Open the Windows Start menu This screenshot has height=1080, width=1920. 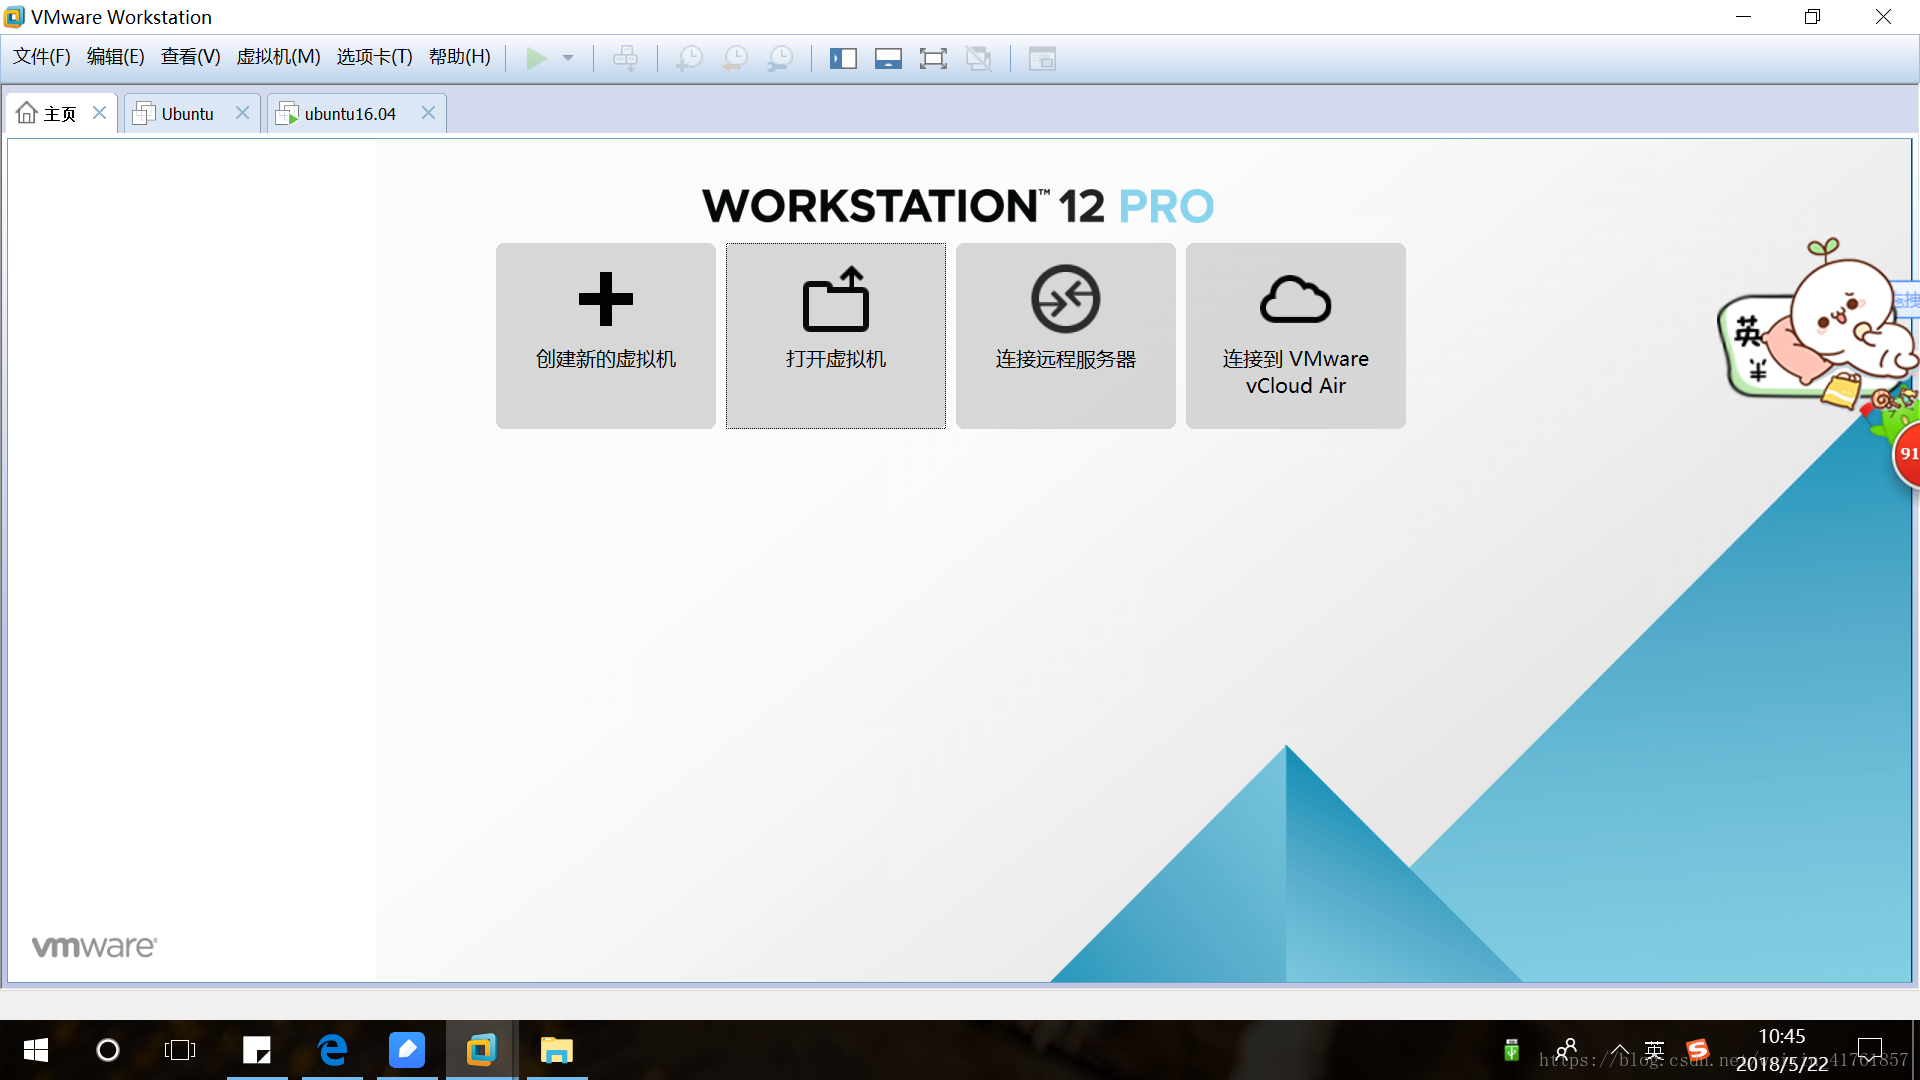(36, 1050)
